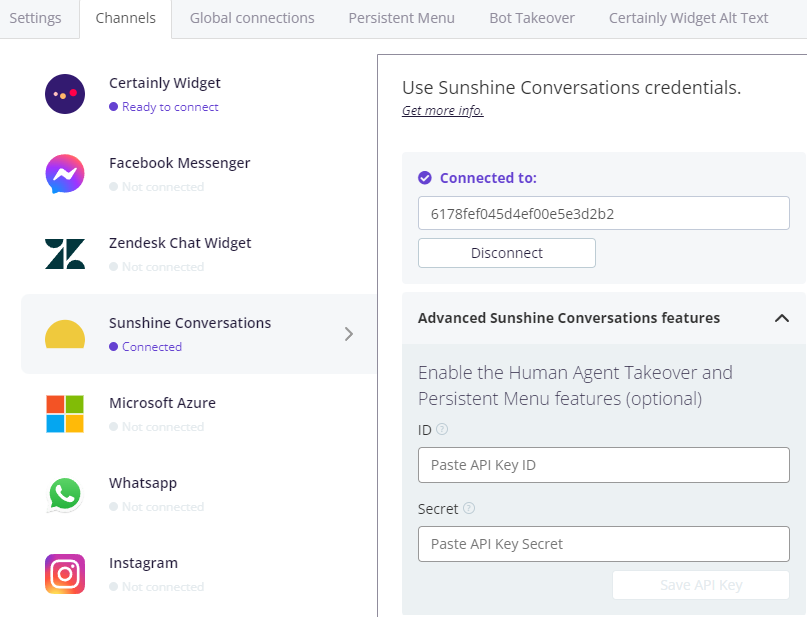This screenshot has height=617, width=807.
Task: Select the Facebook Messenger channel name
Action: click(180, 163)
